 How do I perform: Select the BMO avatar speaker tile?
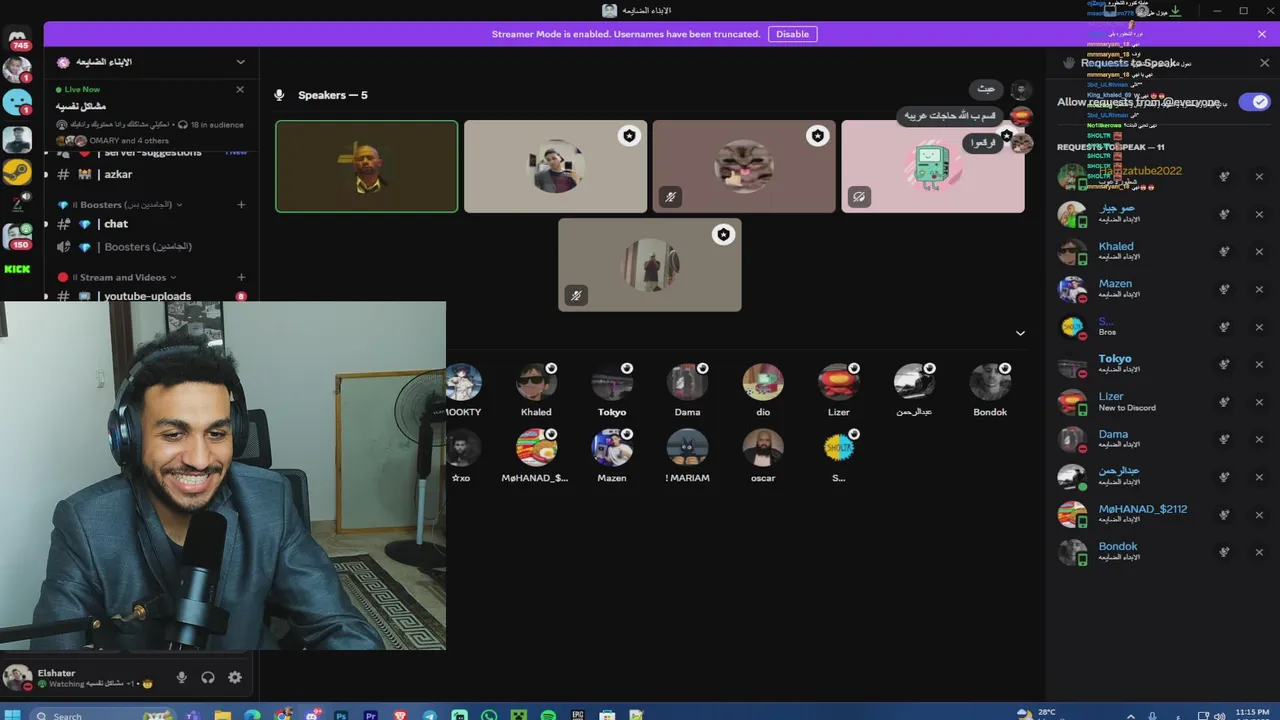933,167
